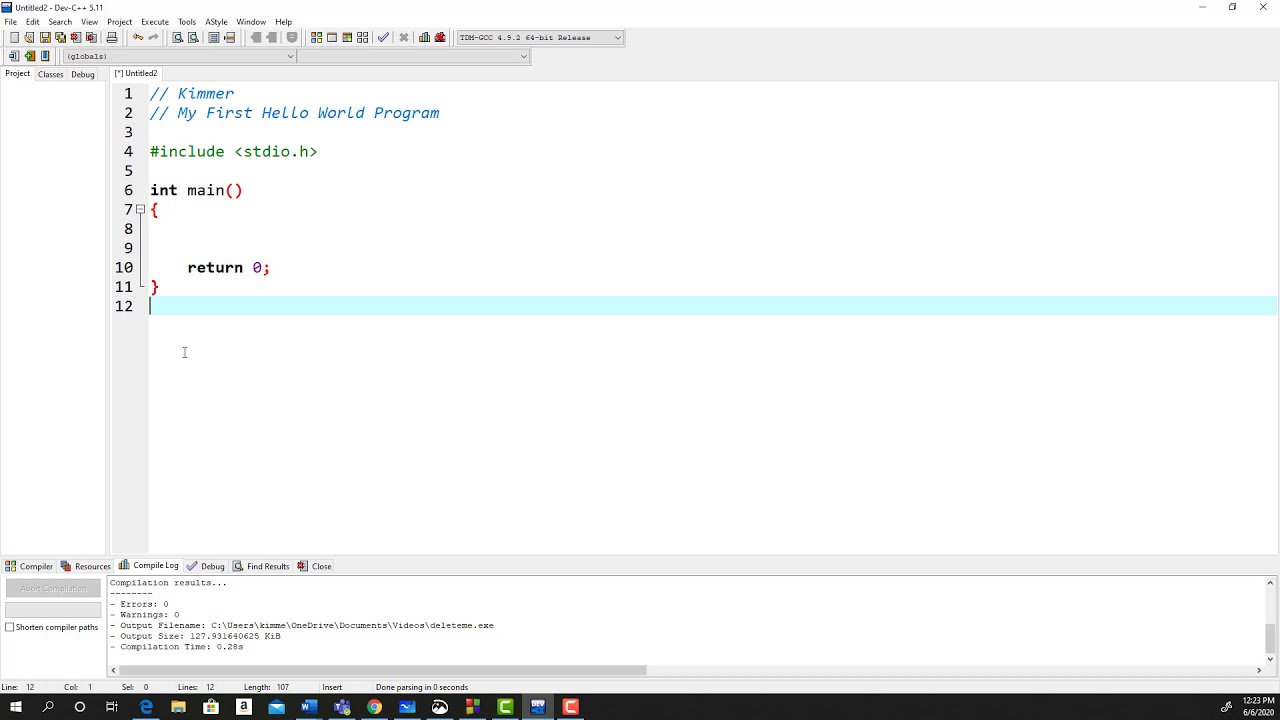This screenshot has width=1280, height=720.
Task: Open the (globals) scope dropdown
Action: click(x=180, y=56)
